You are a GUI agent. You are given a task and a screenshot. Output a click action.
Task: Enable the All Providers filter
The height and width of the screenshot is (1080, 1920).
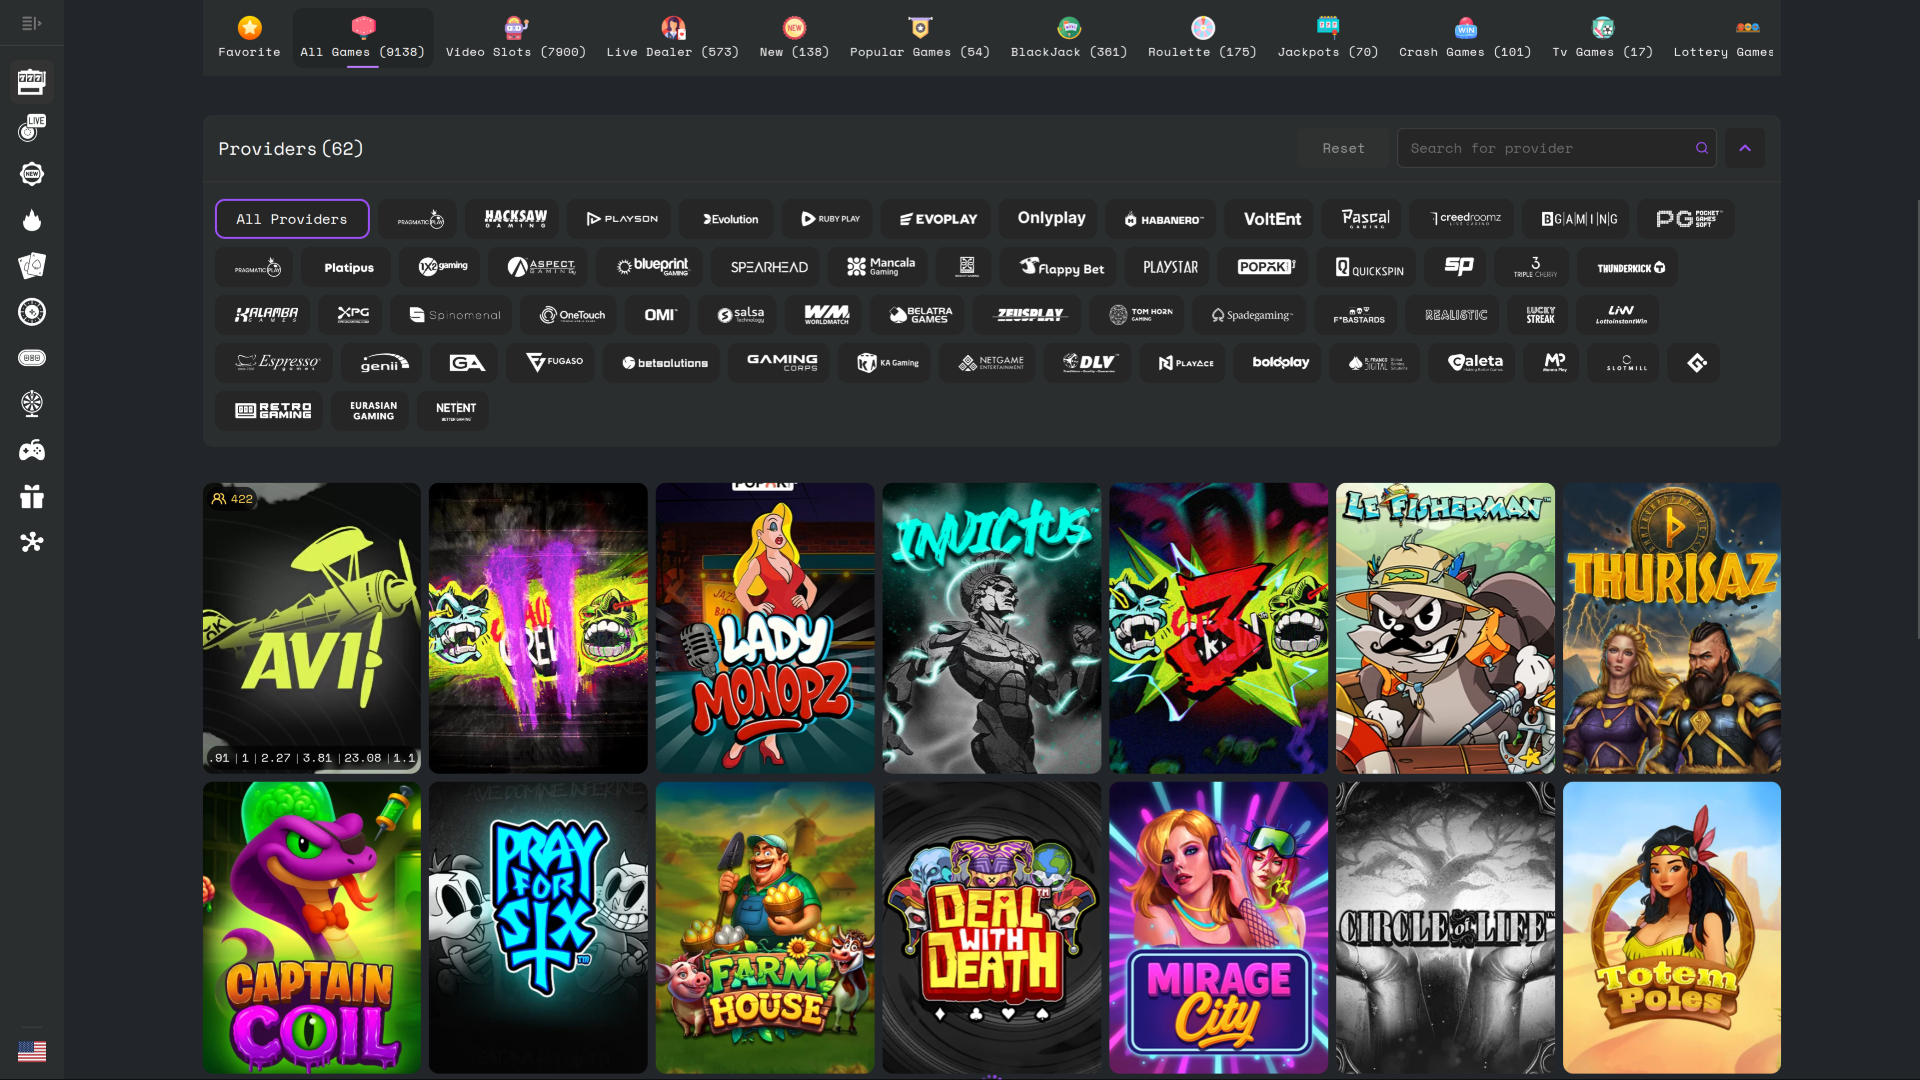pyautogui.click(x=291, y=218)
